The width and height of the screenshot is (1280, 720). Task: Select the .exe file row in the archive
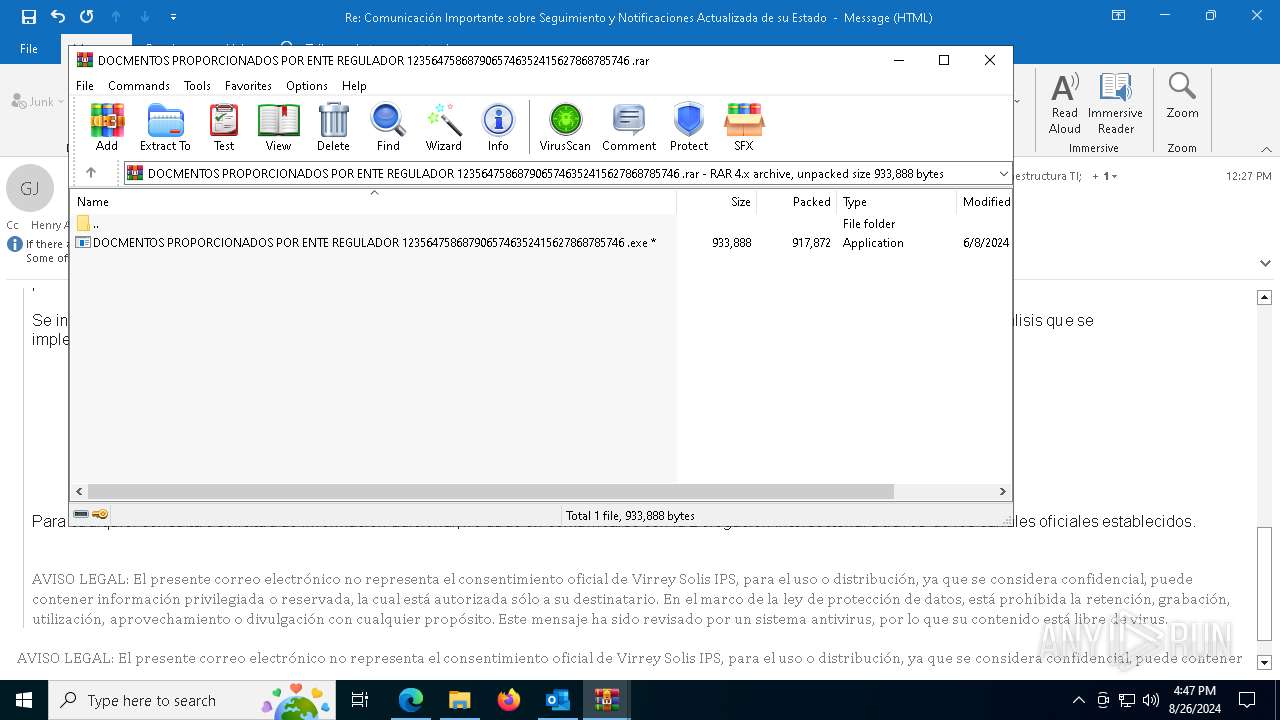coord(541,243)
